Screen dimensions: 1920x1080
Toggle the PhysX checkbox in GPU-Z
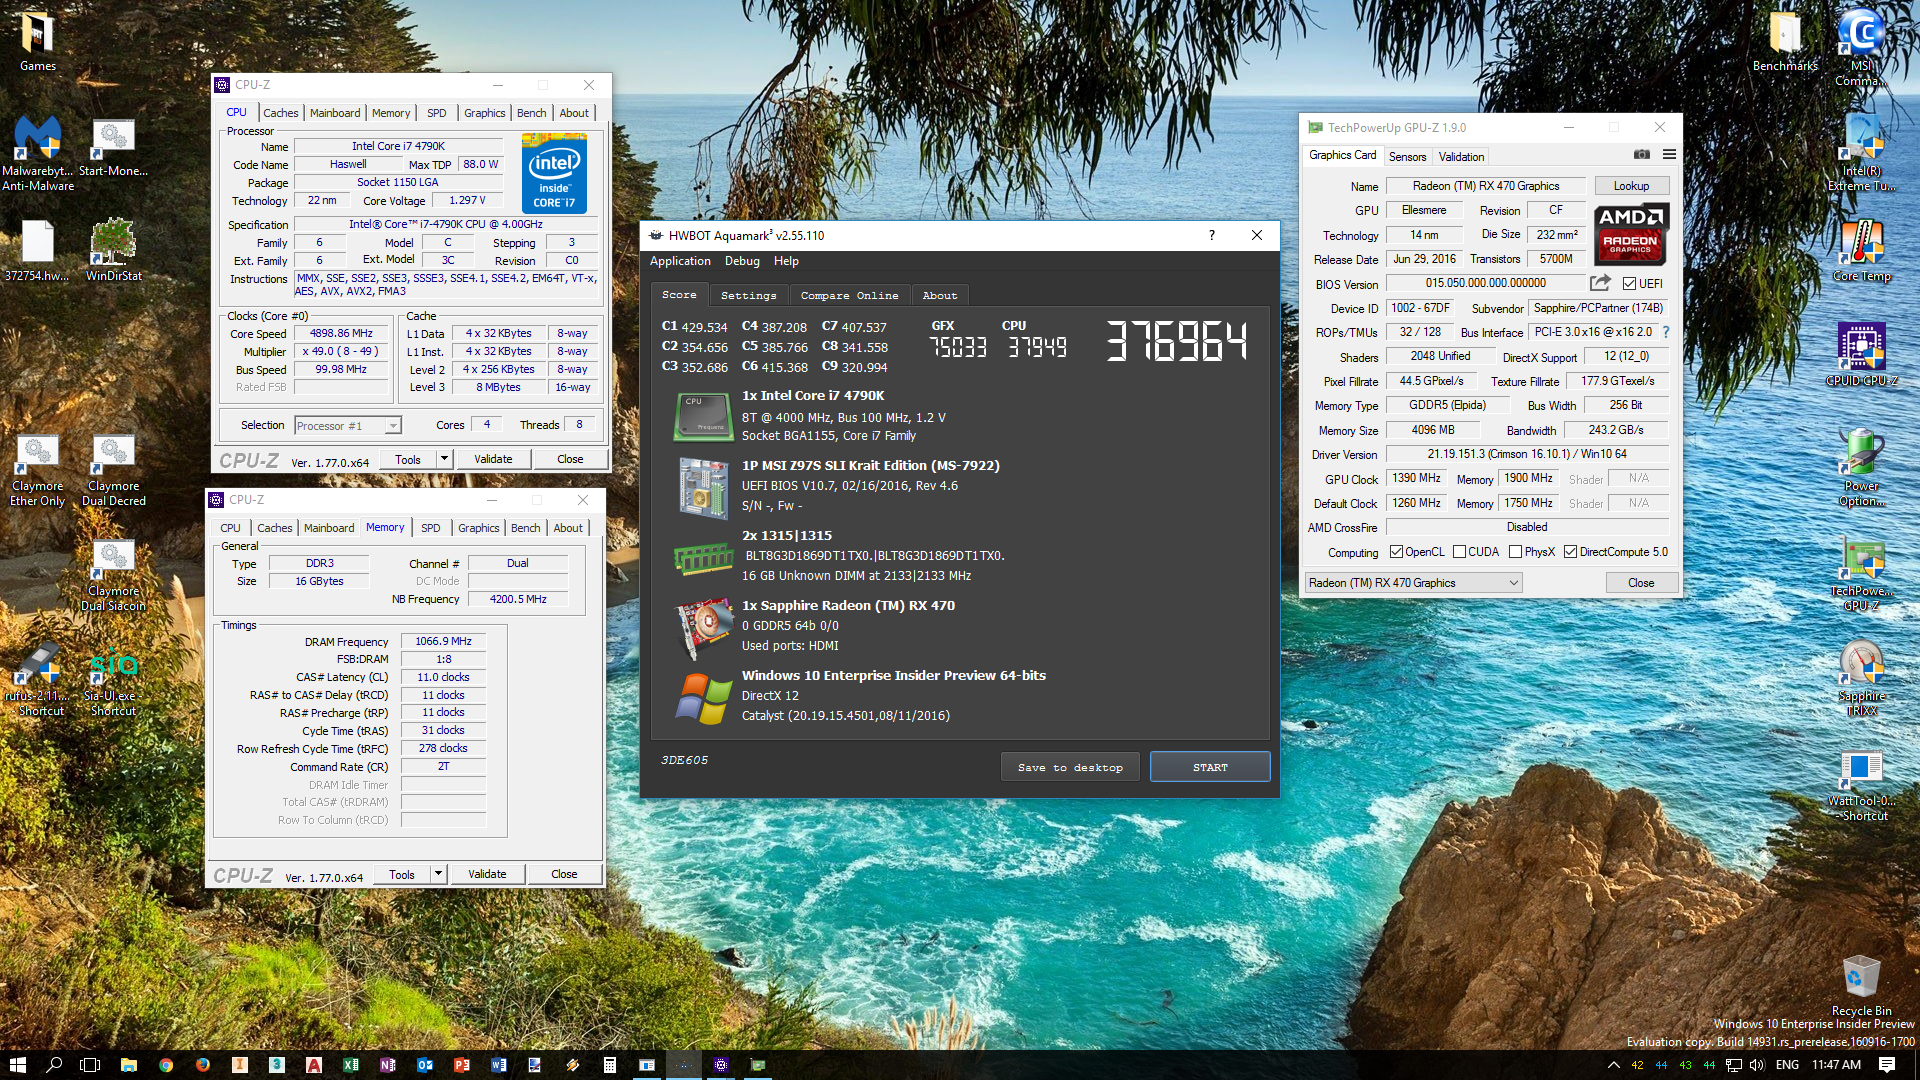coord(1515,552)
